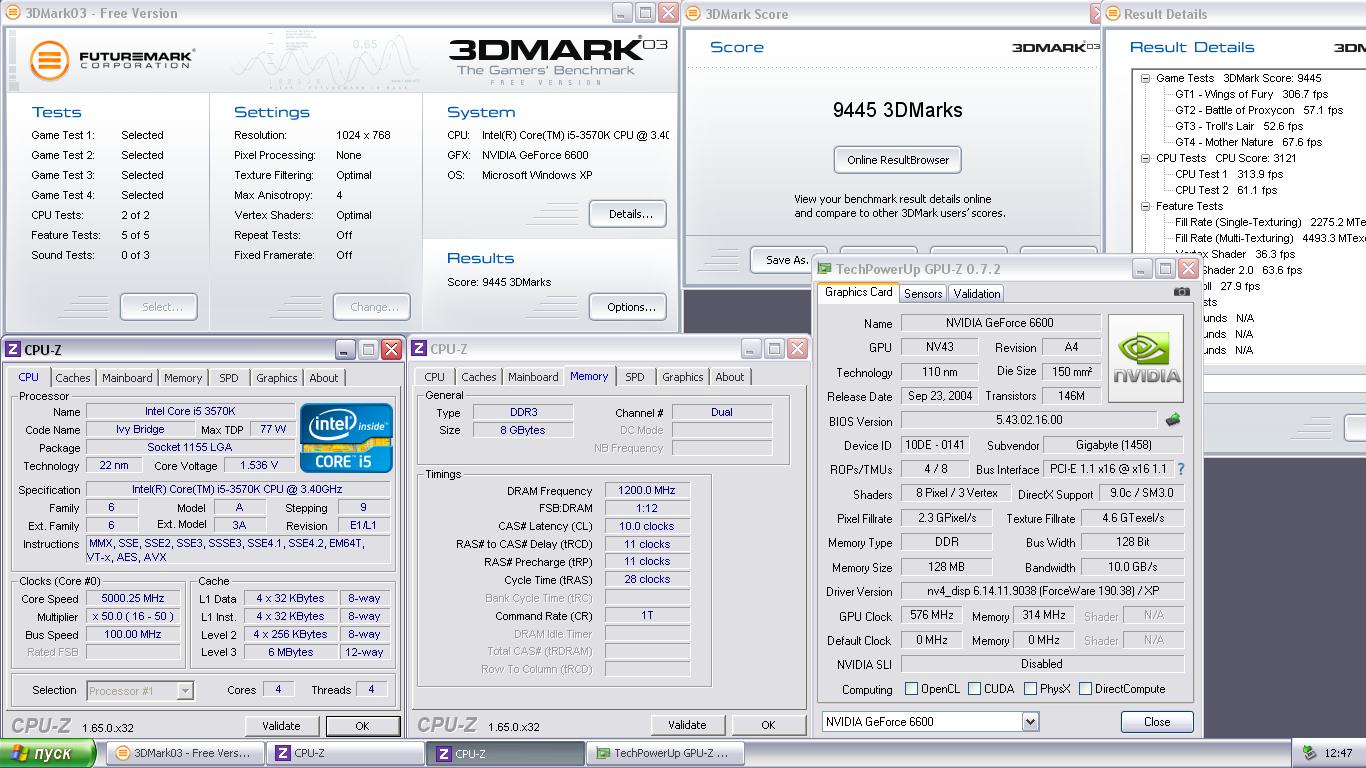
Task: Click the Close button in GPU-Z
Action: click(1157, 722)
